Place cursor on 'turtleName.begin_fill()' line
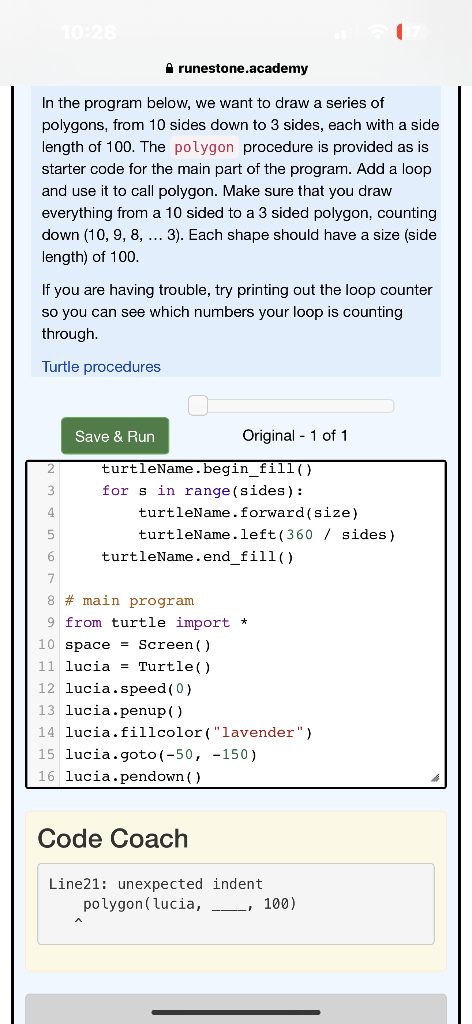The height and width of the screenshot is (1024, 472). pyautogui.click(x=207, y=468)
